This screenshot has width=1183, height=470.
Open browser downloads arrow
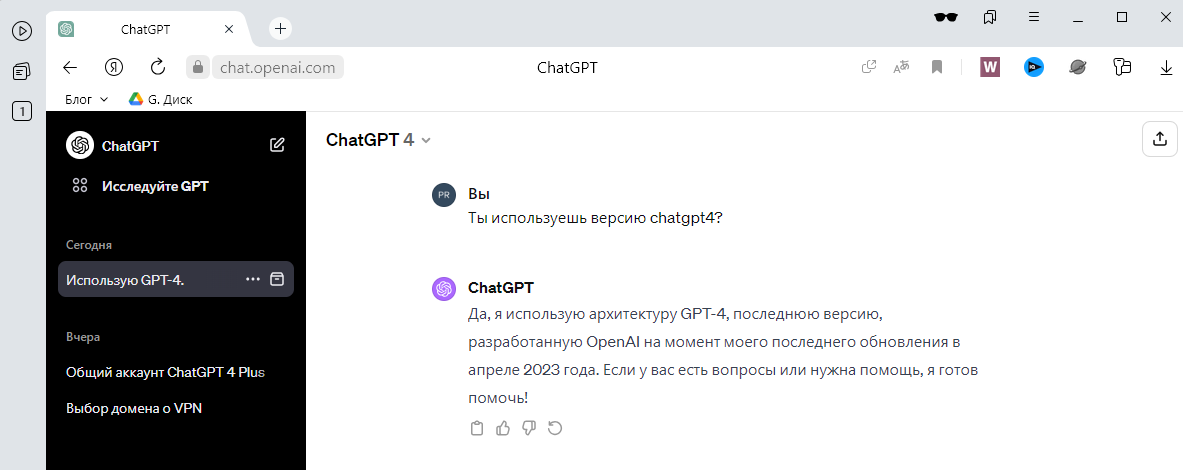[1166, 68]
